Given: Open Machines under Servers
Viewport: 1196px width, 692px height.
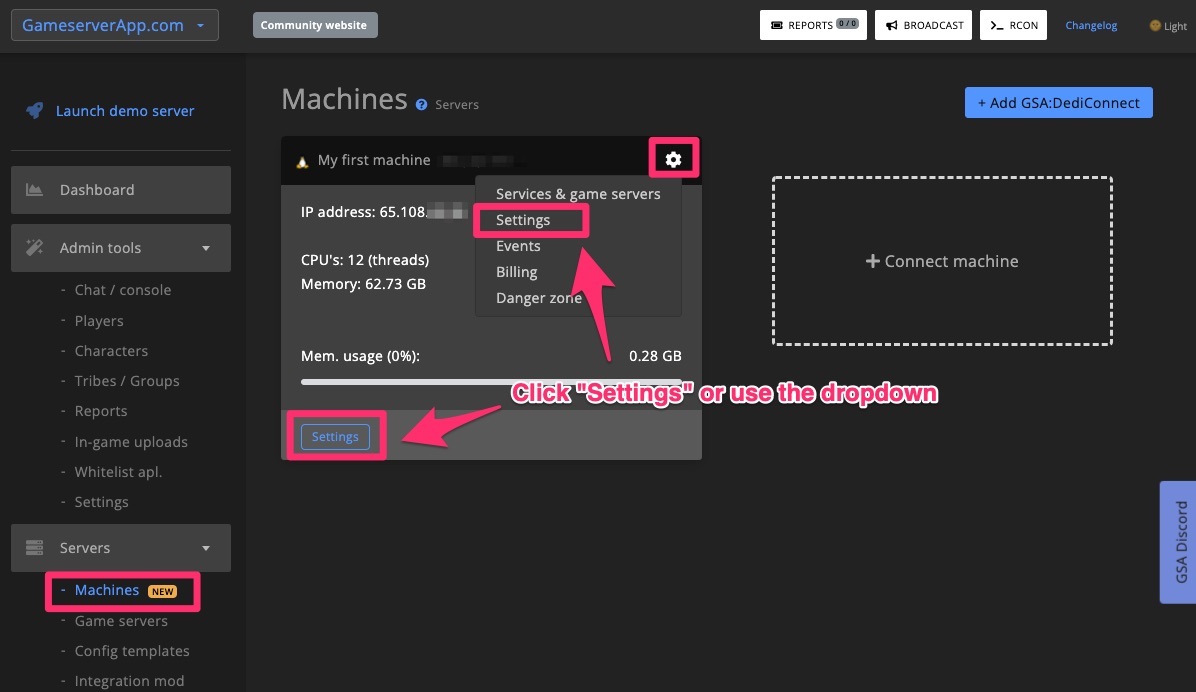Looking at the screenshot, I should point(106,591).
